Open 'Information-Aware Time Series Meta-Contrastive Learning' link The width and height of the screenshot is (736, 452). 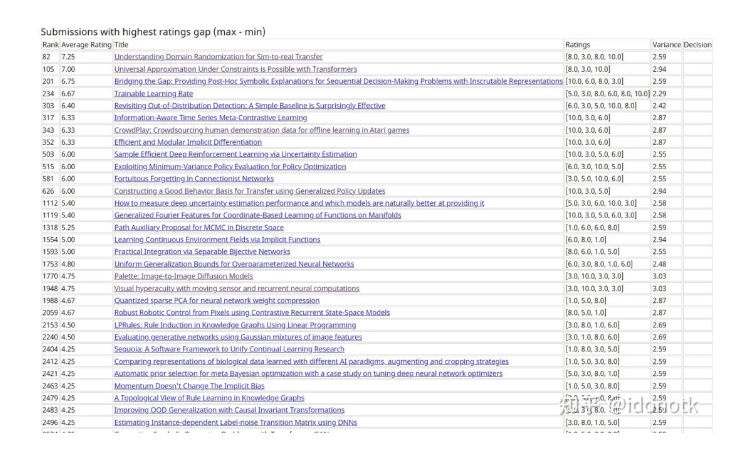[x=211, y=118]
